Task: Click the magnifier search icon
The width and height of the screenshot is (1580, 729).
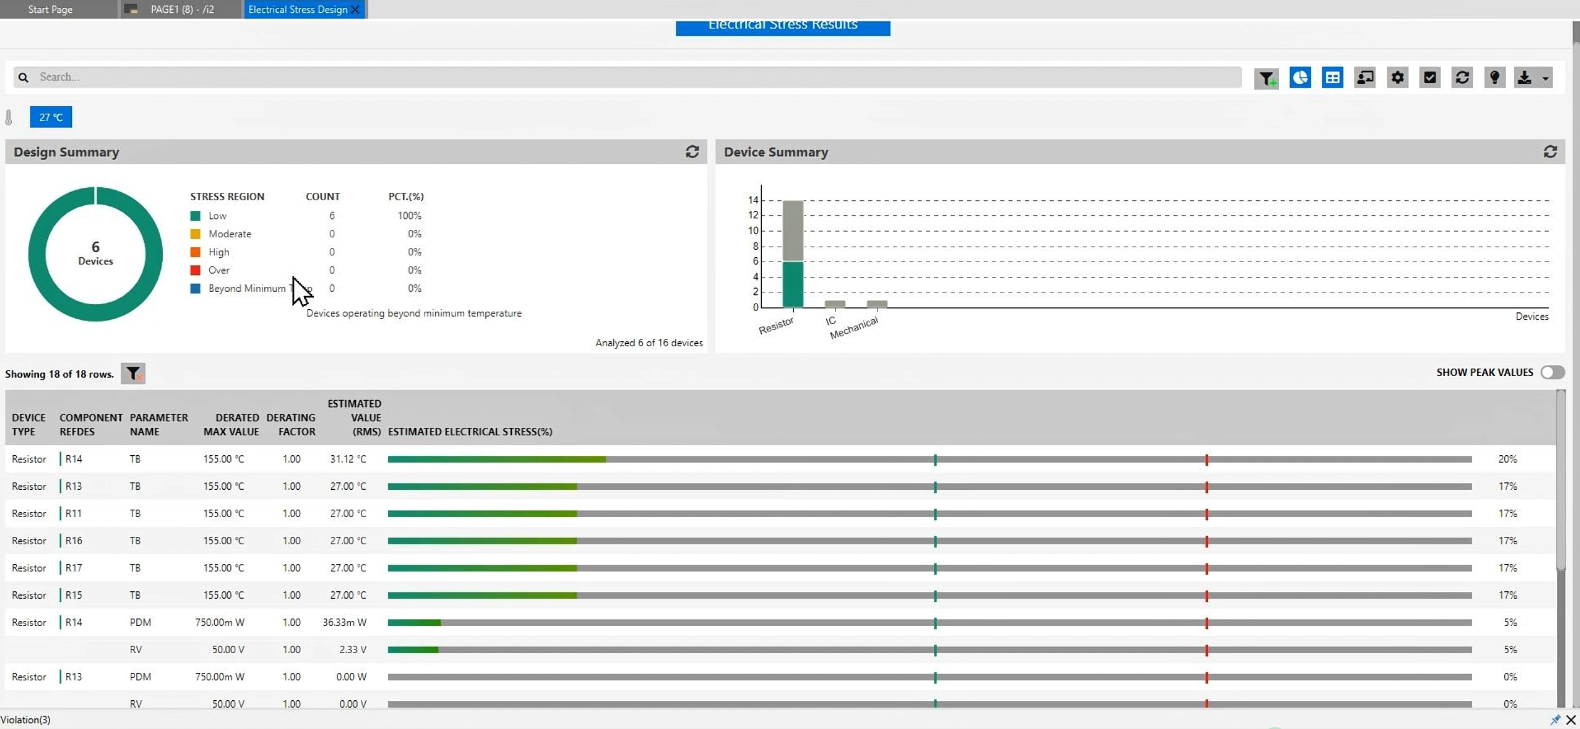Action: point(23,77)
